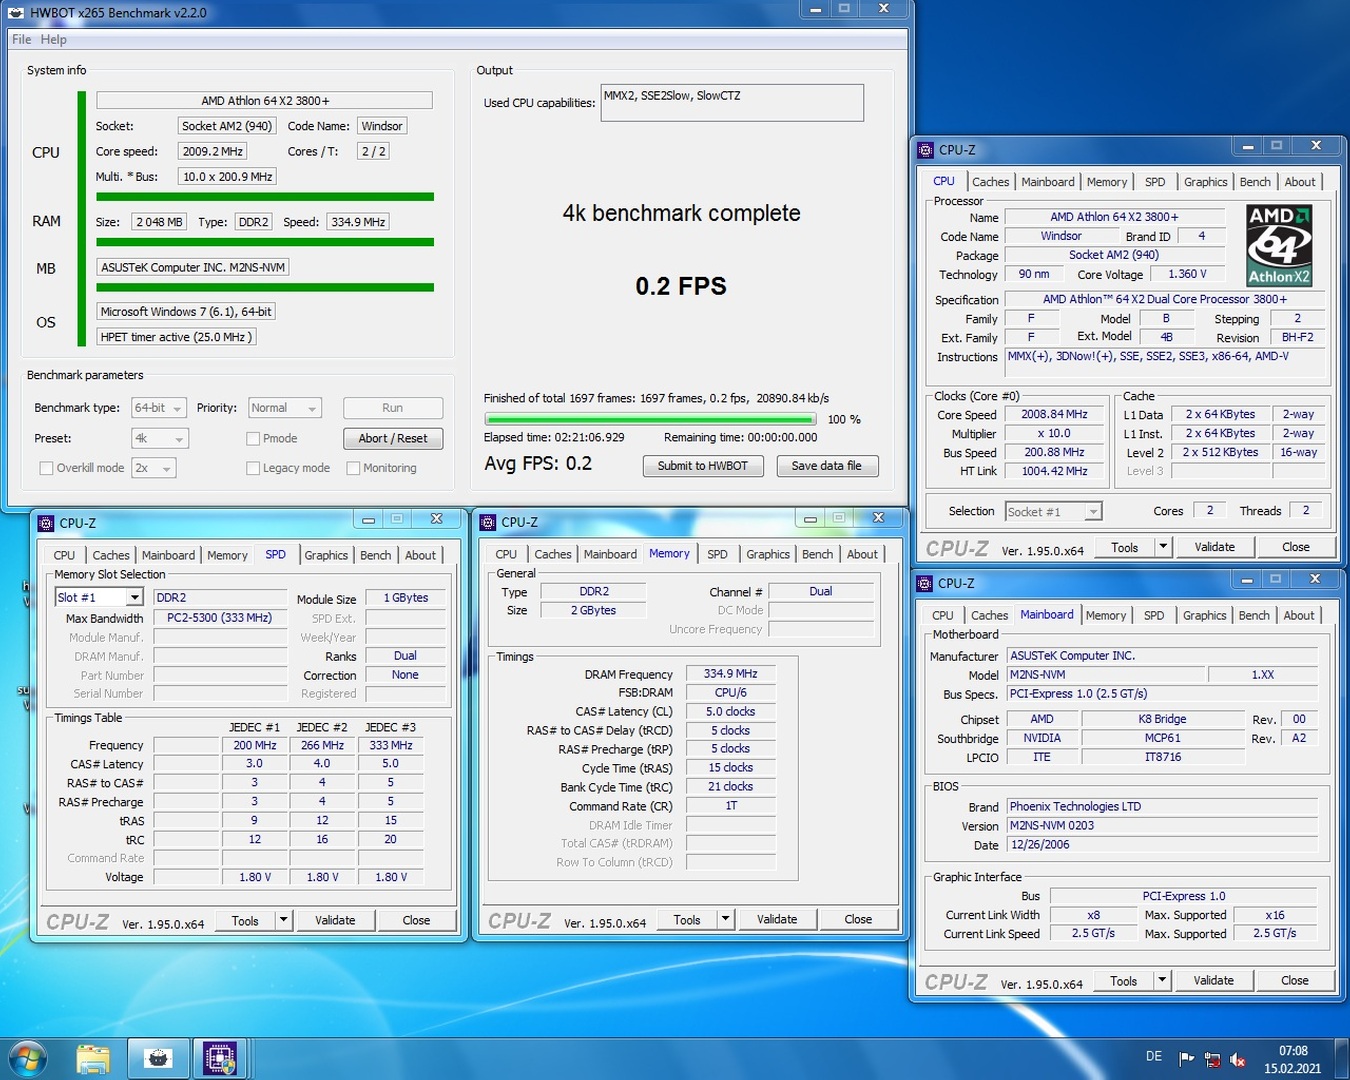Click Close in the Memory window

click(x=858, y=919)
